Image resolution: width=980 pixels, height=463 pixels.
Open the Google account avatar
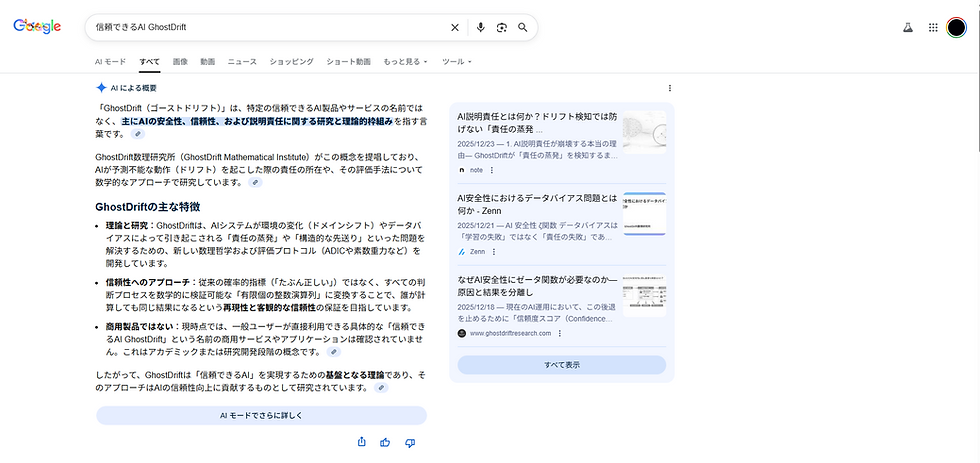(956, 27)
